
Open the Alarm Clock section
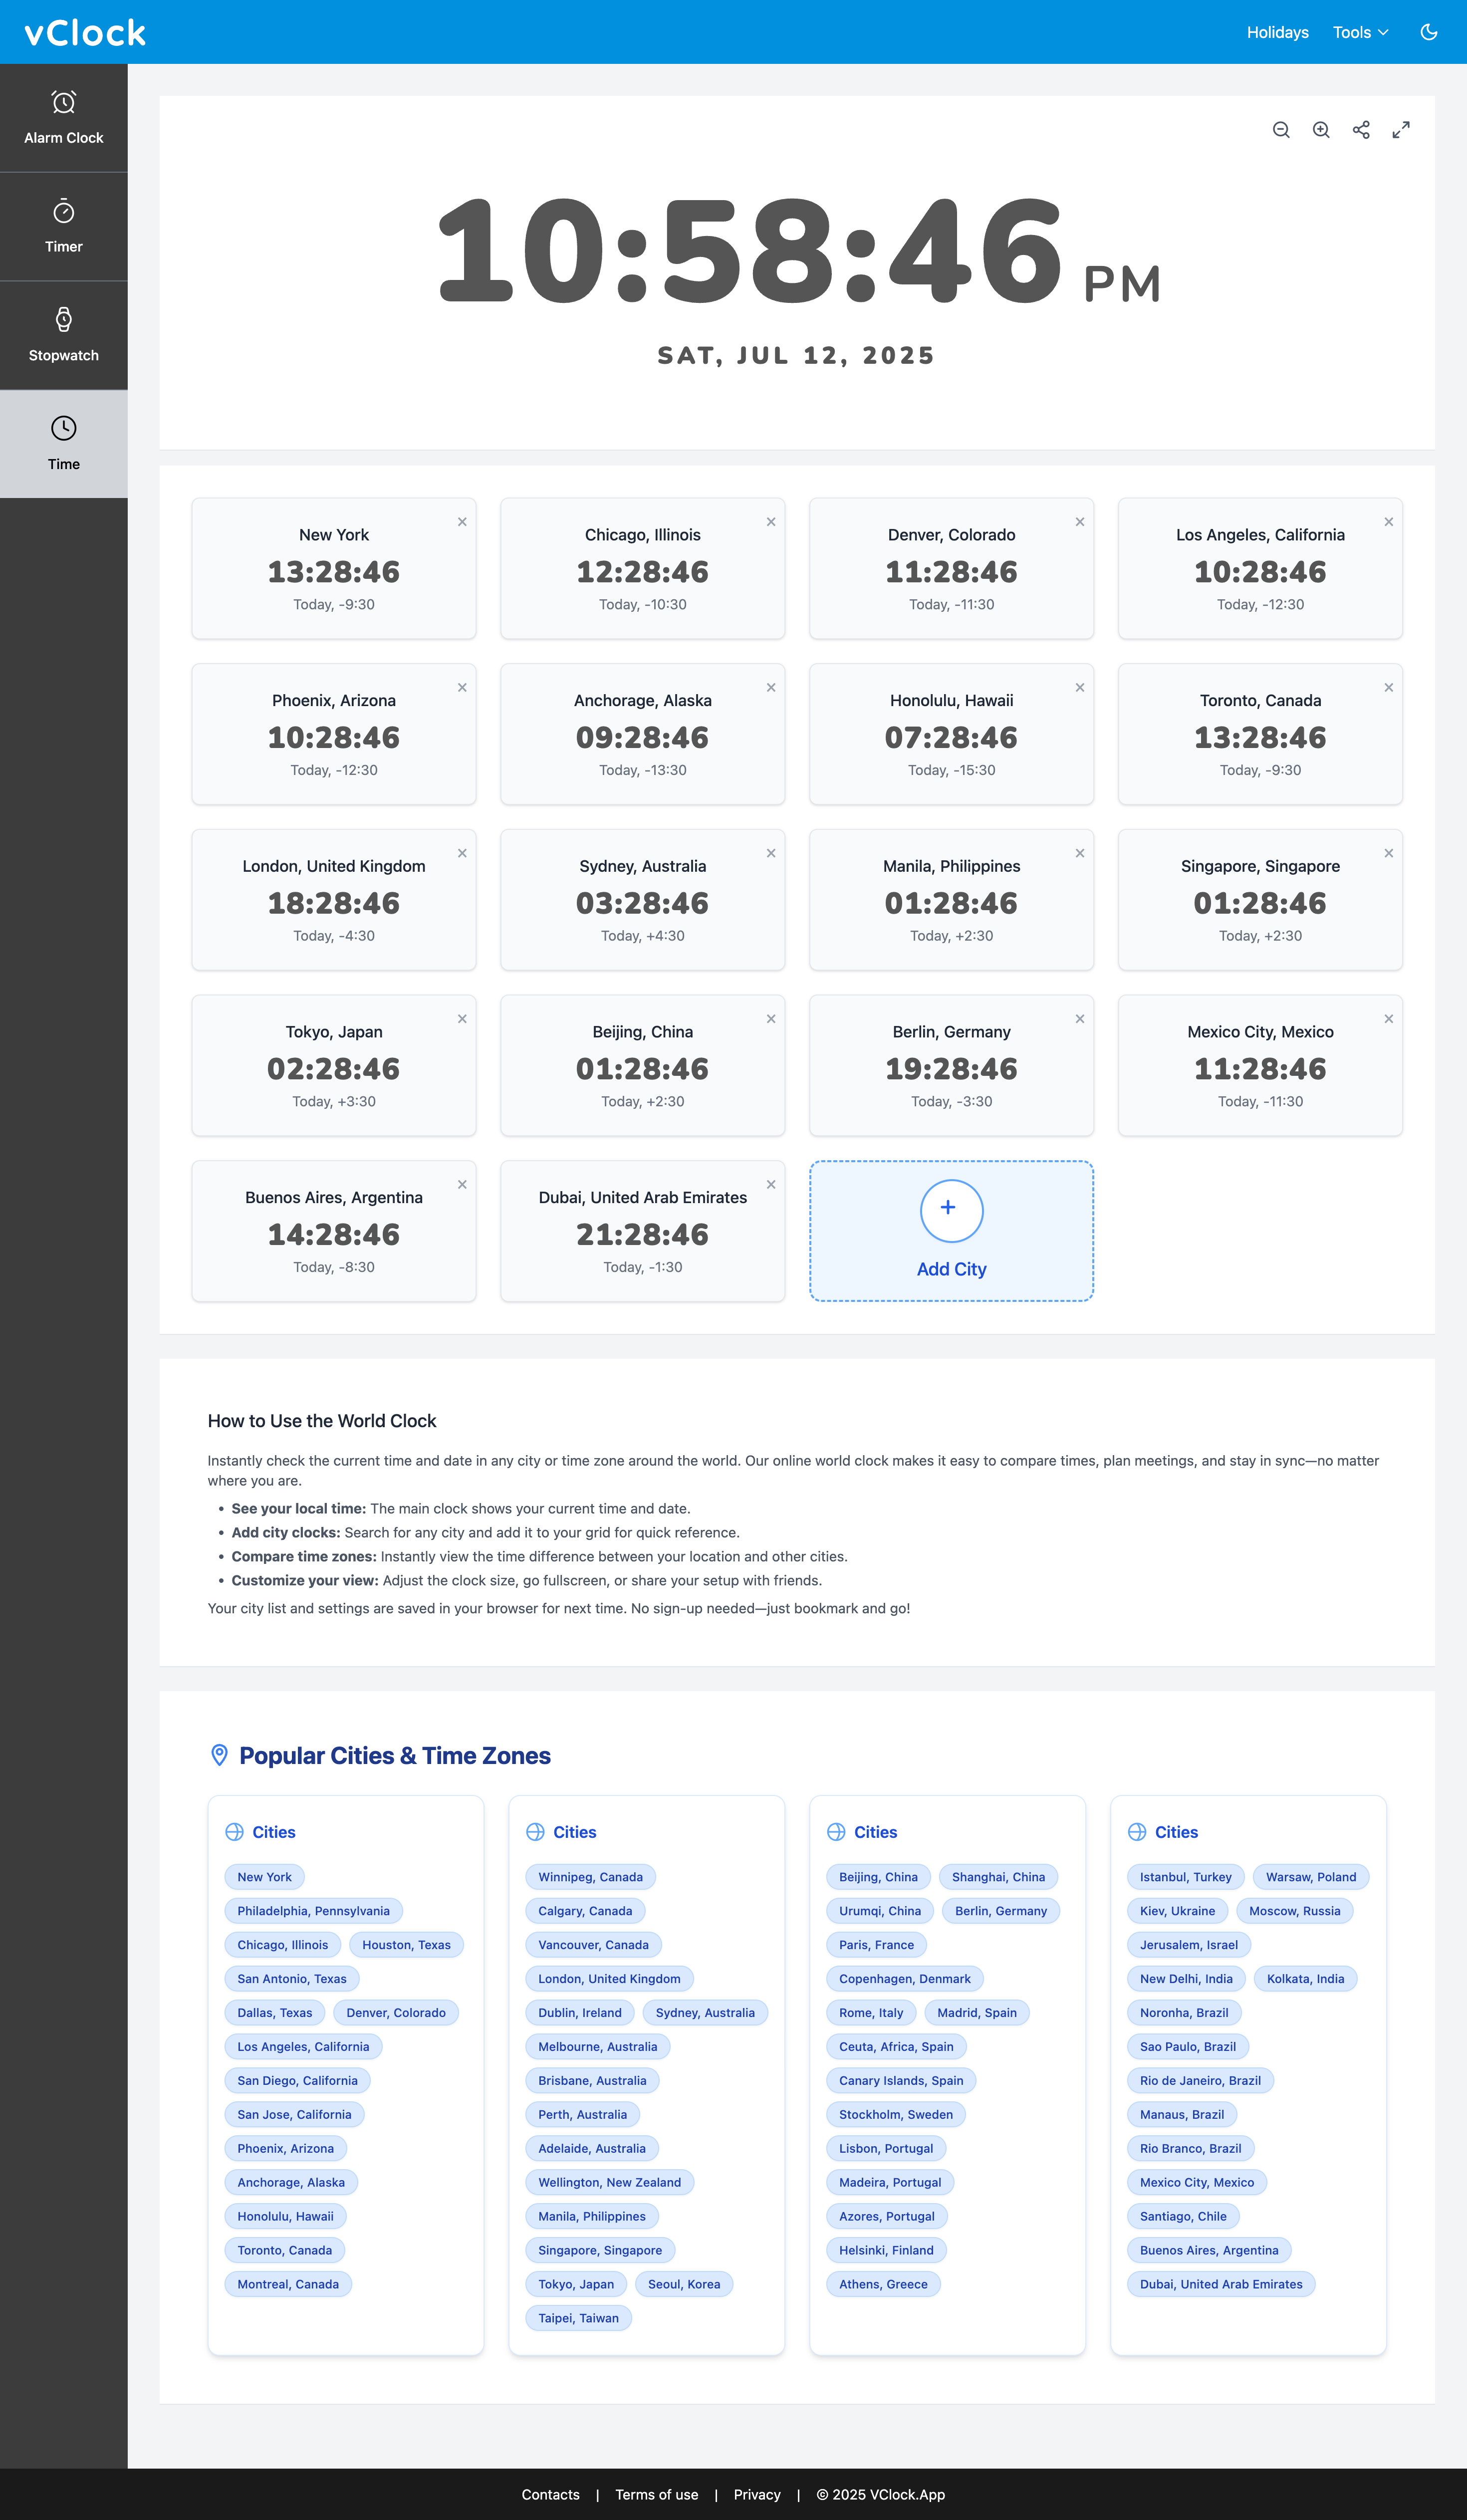(x=64, y=118)
